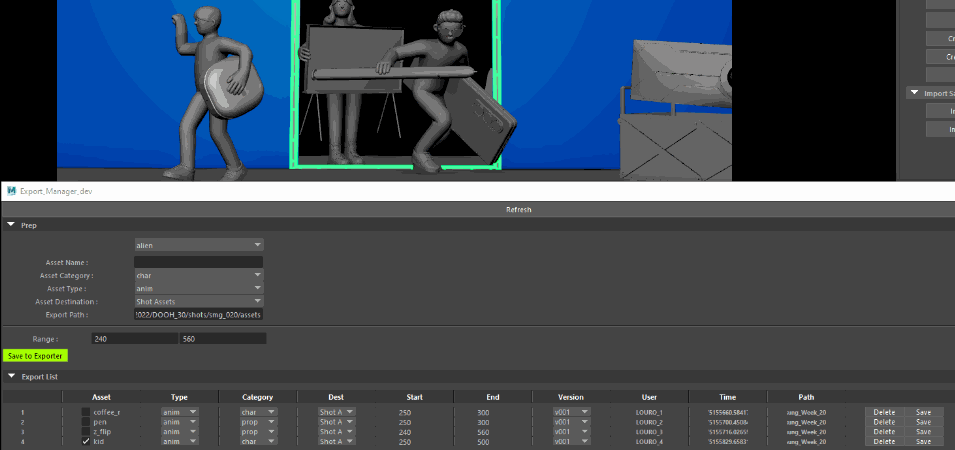Expand the Import section triangle in the side panel
Image resolution: width=955 pixels, height=450 pixels.
914,93
